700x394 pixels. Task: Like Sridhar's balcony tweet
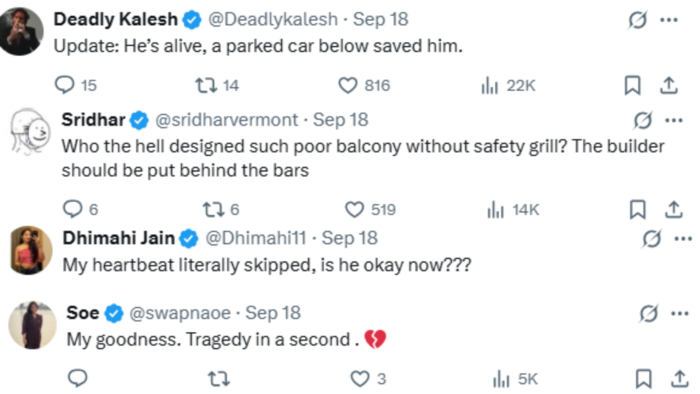(x=354, y=209)
